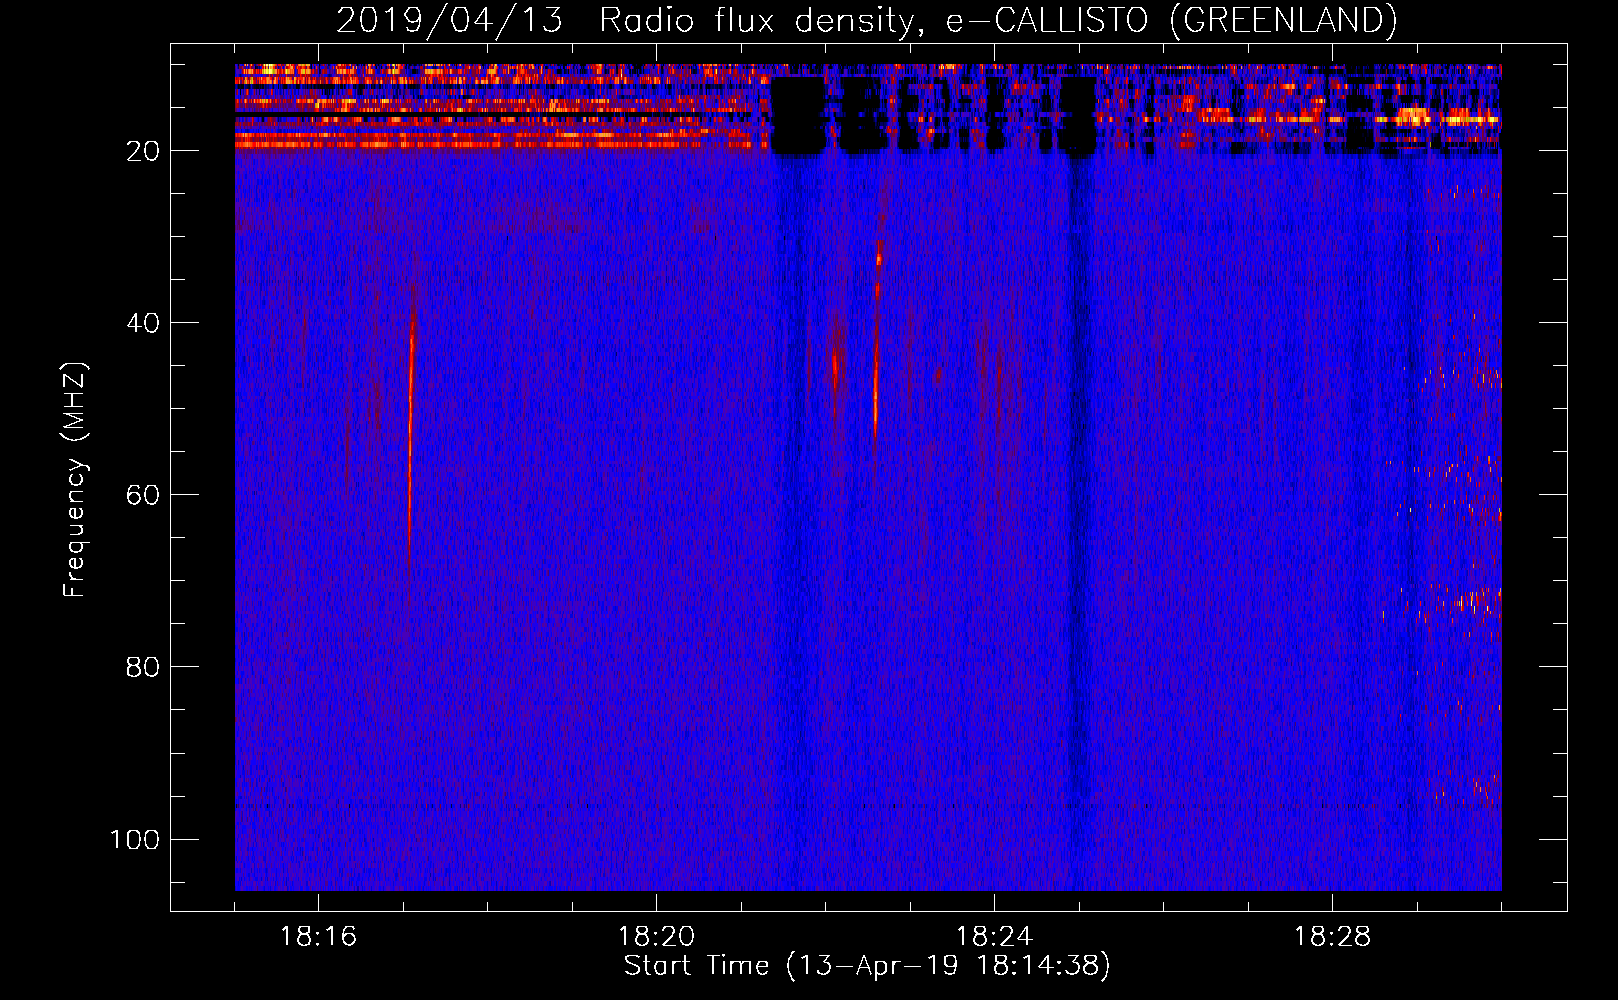
Task: Click the 80 frequency tick label
Action: [143, 667]
